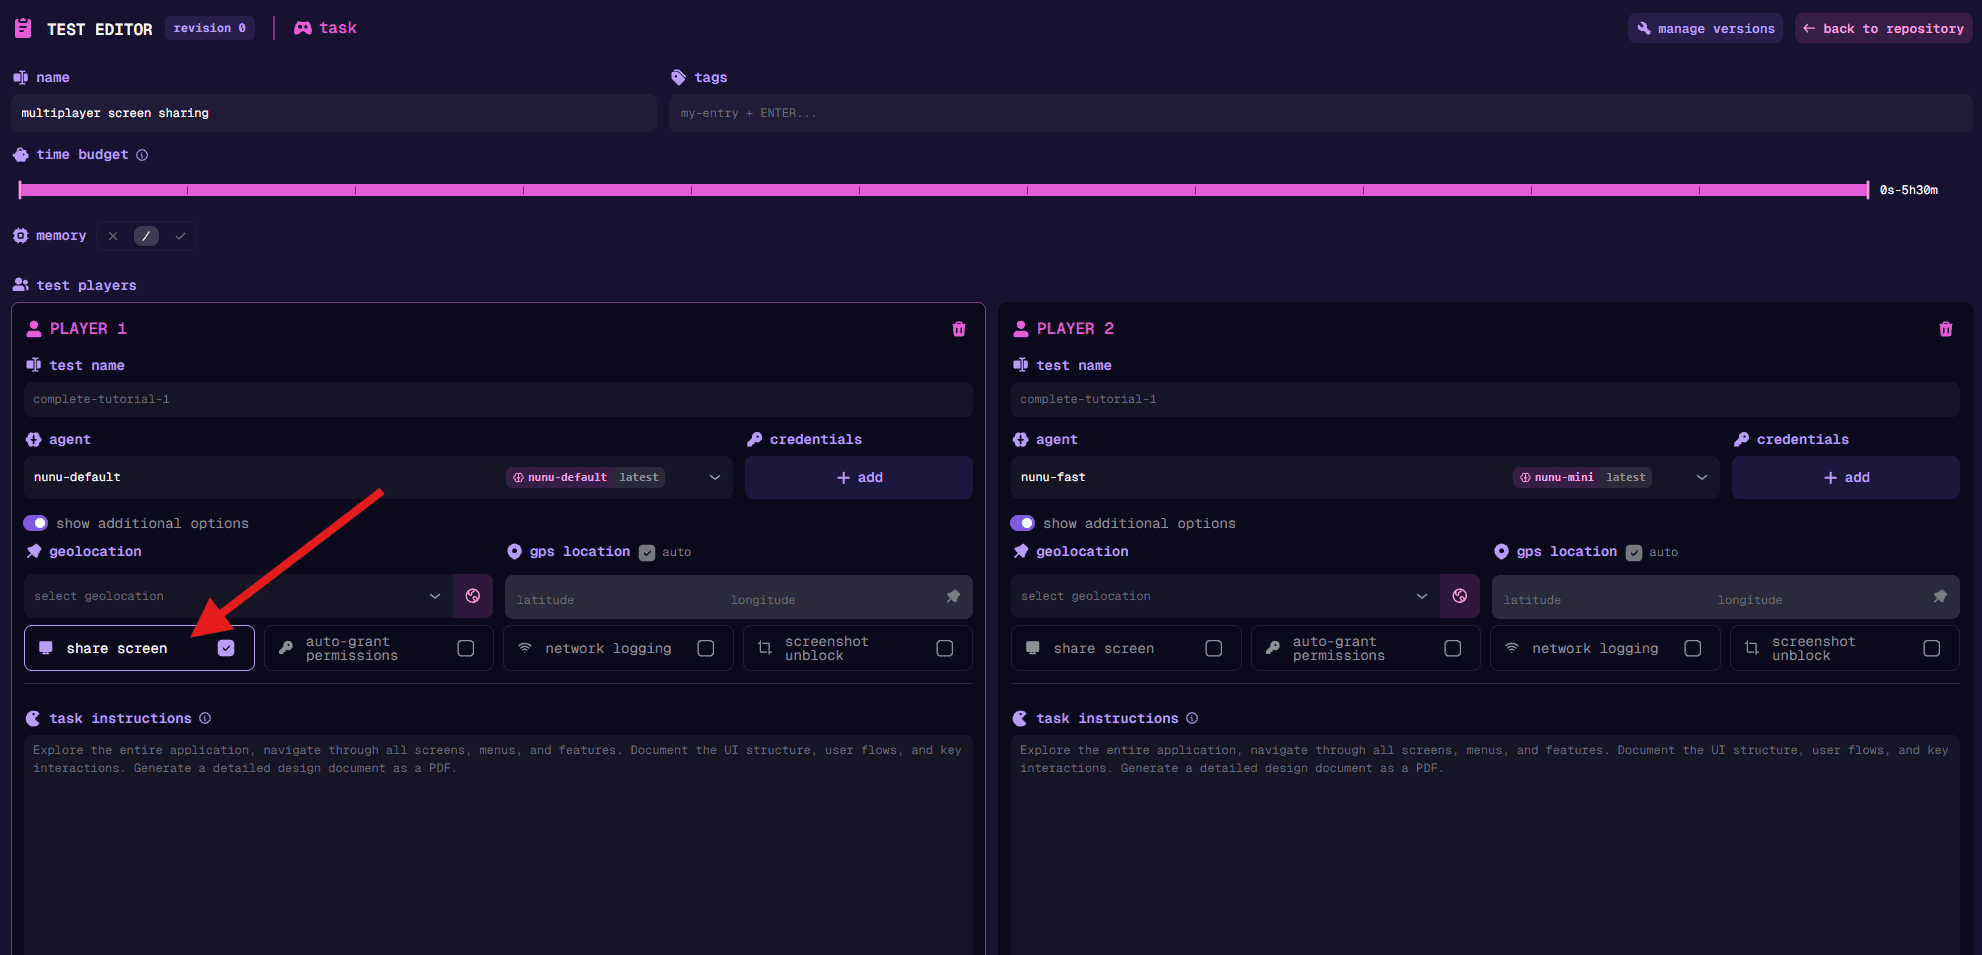Check share screen for Player 2
The height and width of the screenshot is (955, 1982).
1213,648
